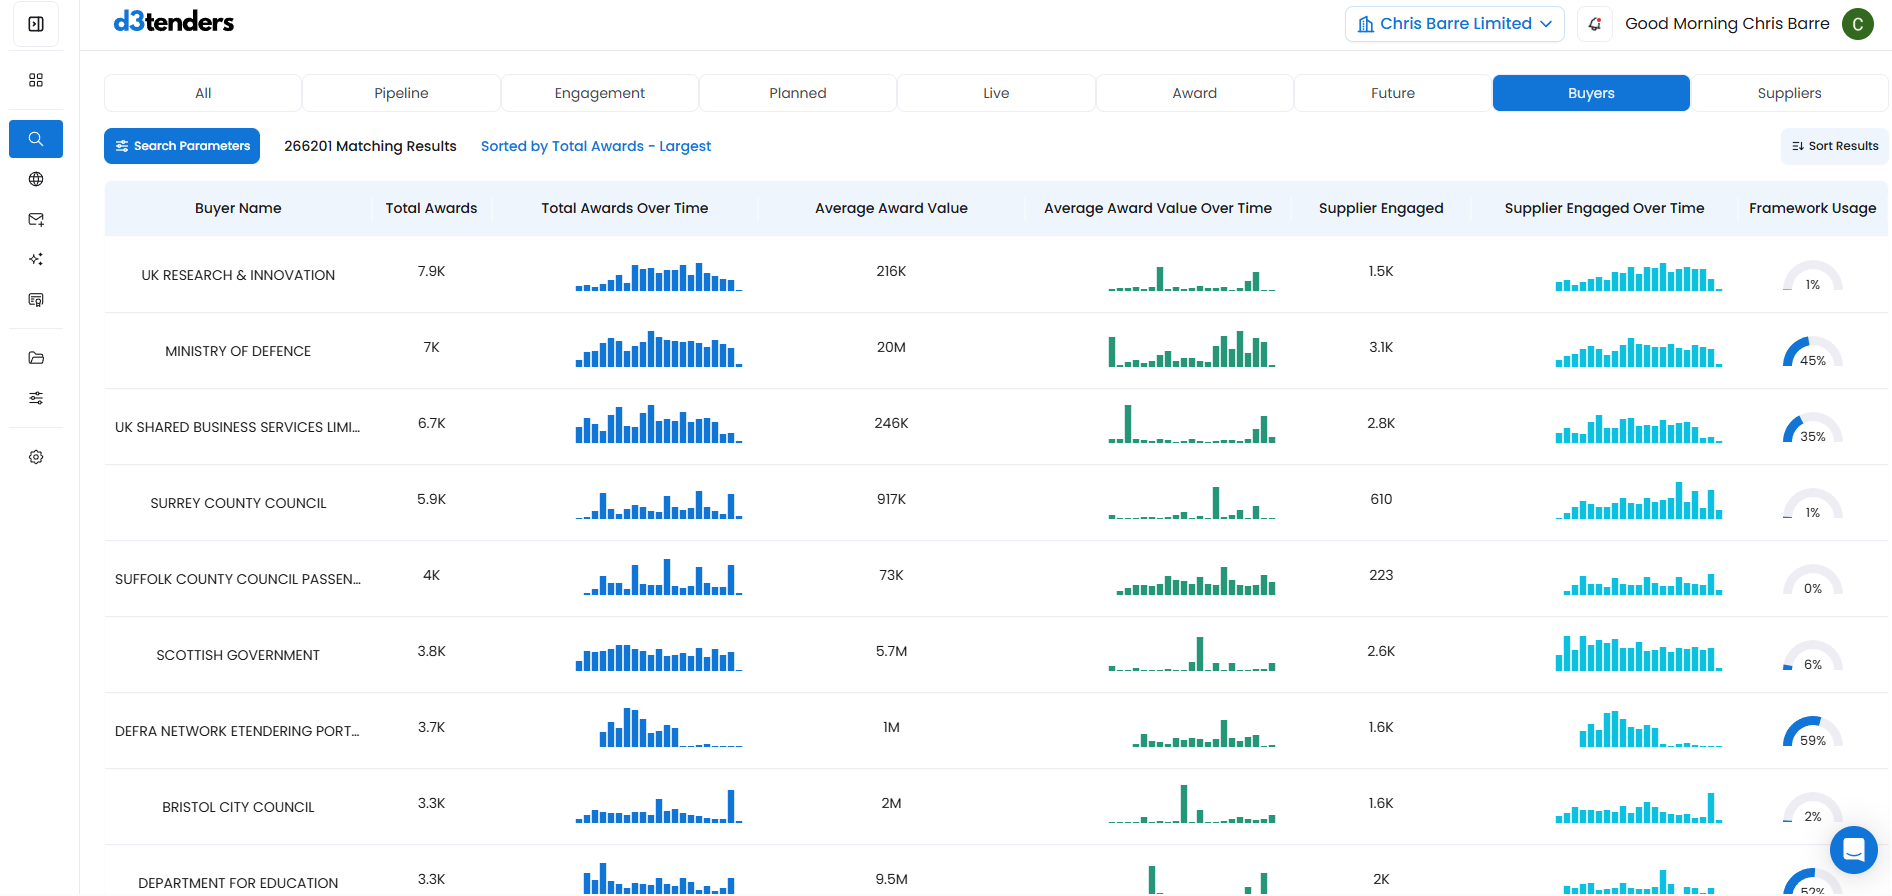Open the folder icon in sidebar

click(36, 358)
